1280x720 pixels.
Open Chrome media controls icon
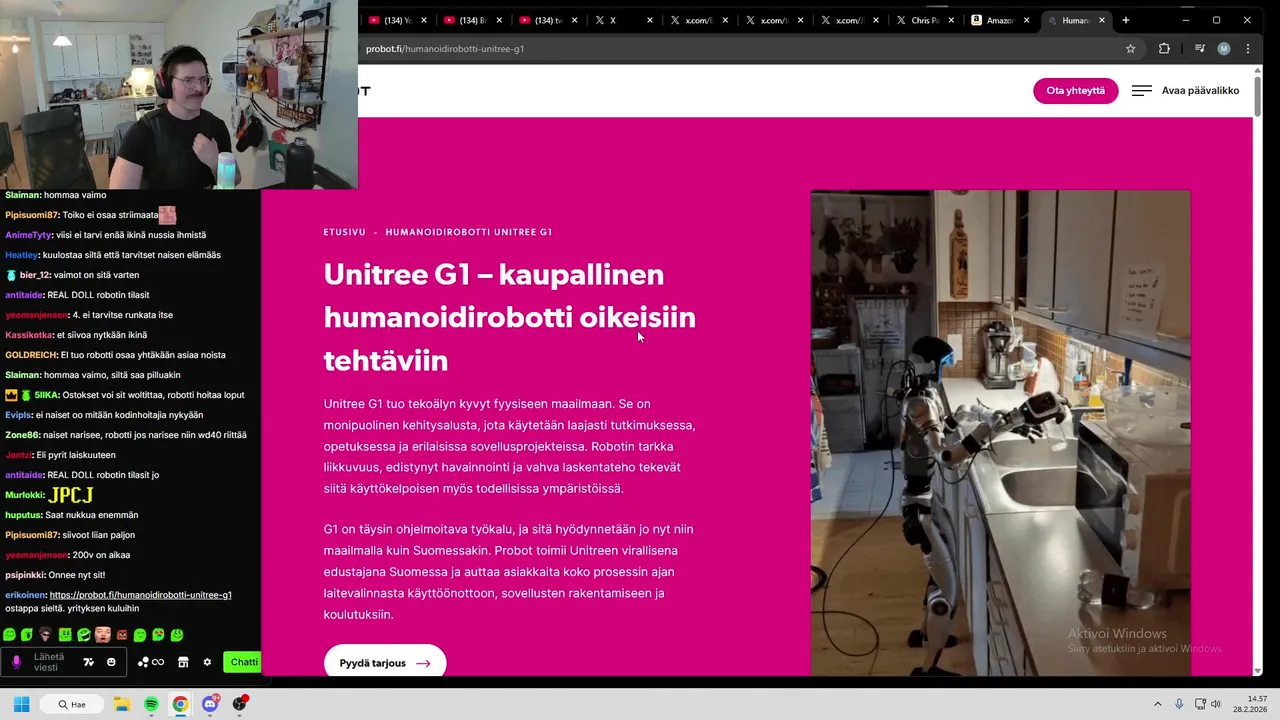(1200, 48)
